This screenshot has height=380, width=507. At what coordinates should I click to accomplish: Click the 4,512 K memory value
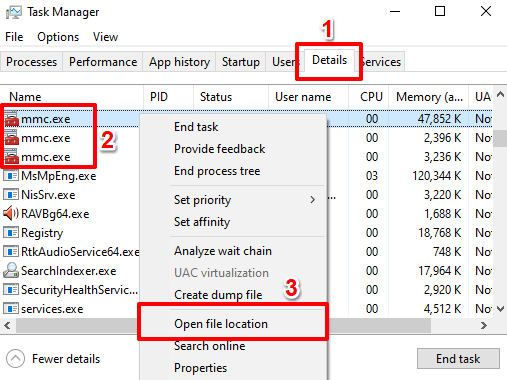click(442, 309)
